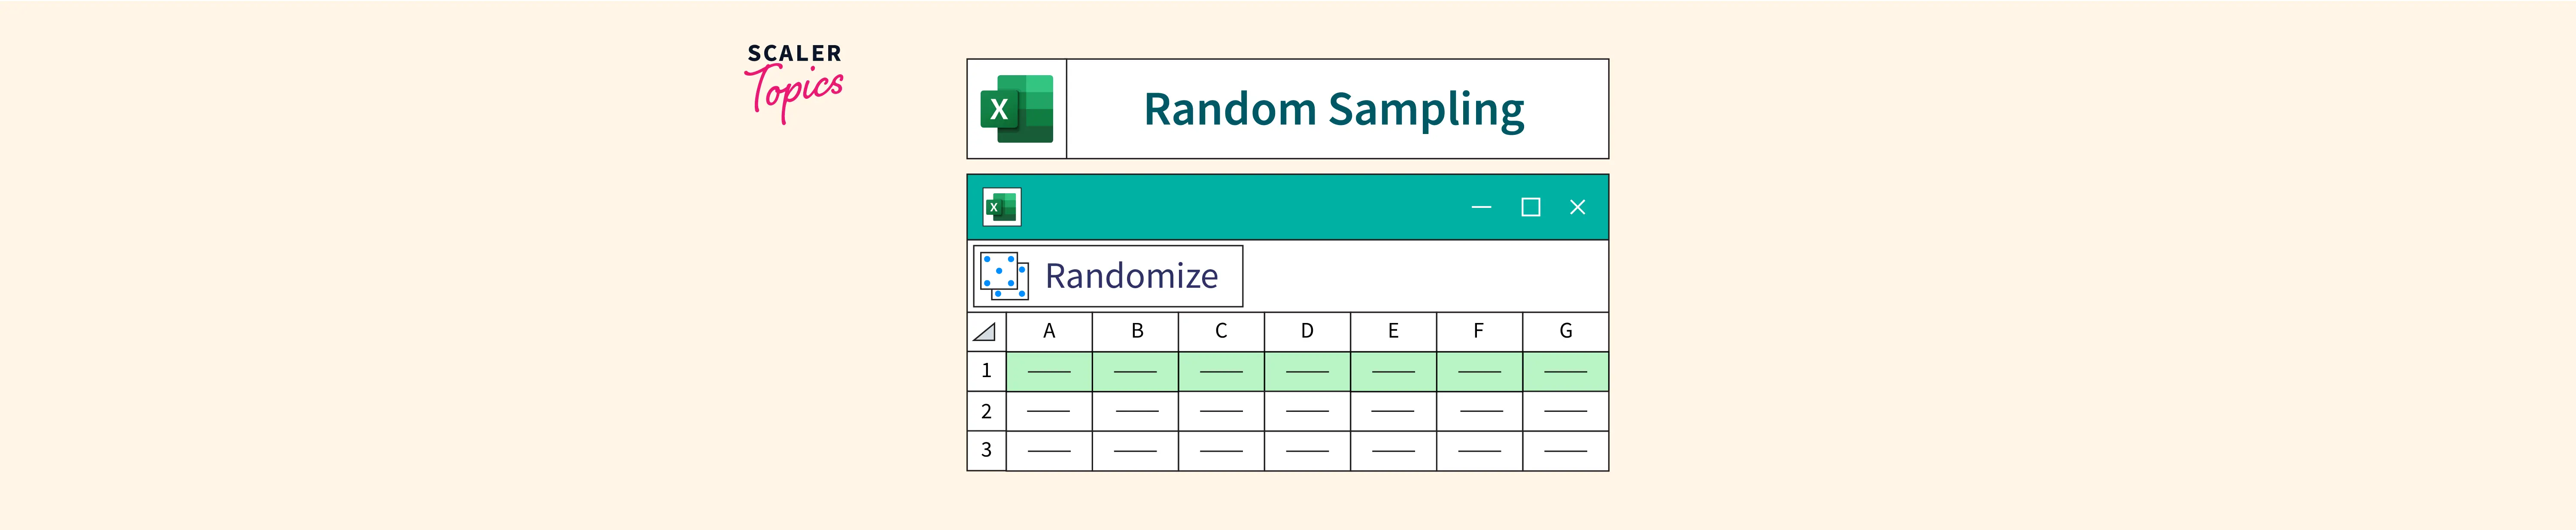The height and width of the screenshot is (530, 2576).
Task: Click the green highlighted cell G1
Action: 1565,371
